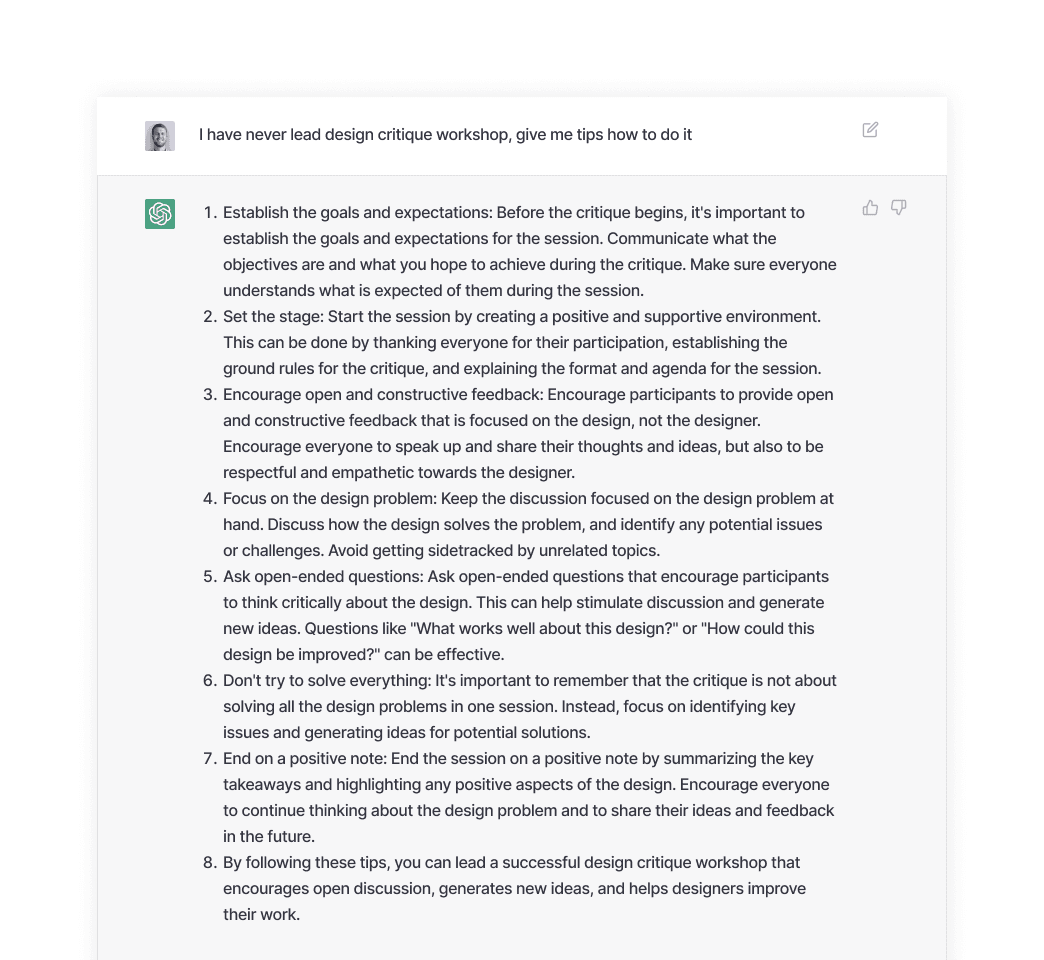This screenshot has width=1044, height=960.
Task: Click the edit message pencil icon
Action: (870, 130)
